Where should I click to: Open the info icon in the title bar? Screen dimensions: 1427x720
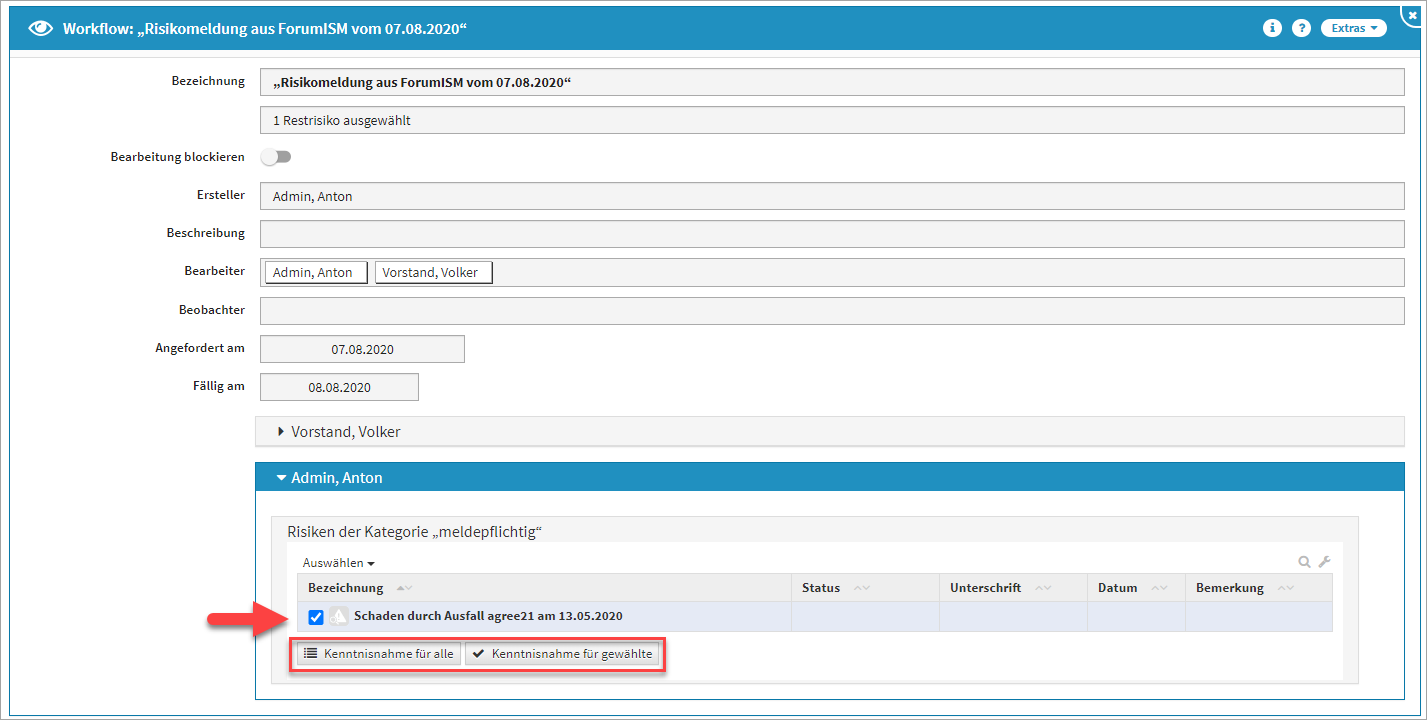point(1272,28)
